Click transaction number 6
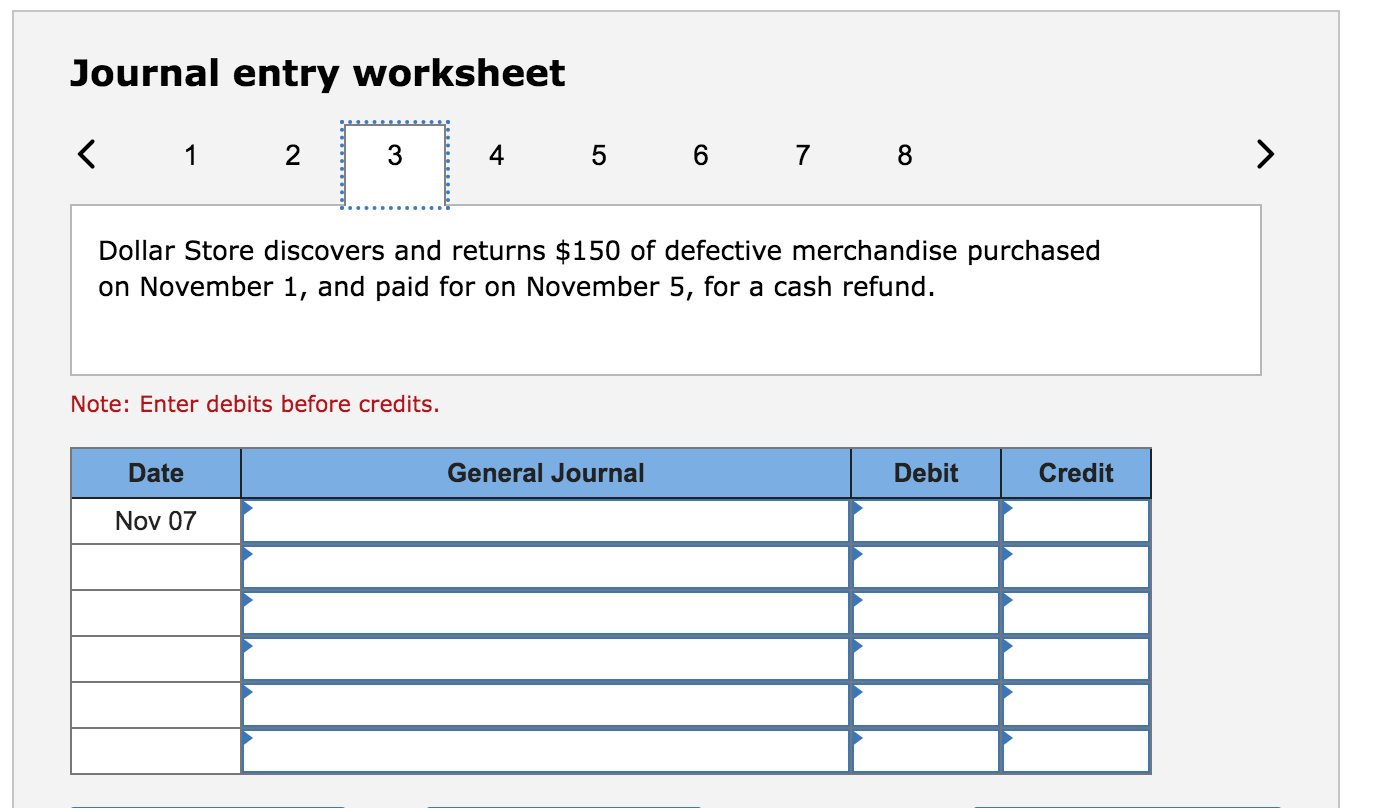The height and width of the screenshot is (808, 1382). pyautogui.click(x=700, y=155)
